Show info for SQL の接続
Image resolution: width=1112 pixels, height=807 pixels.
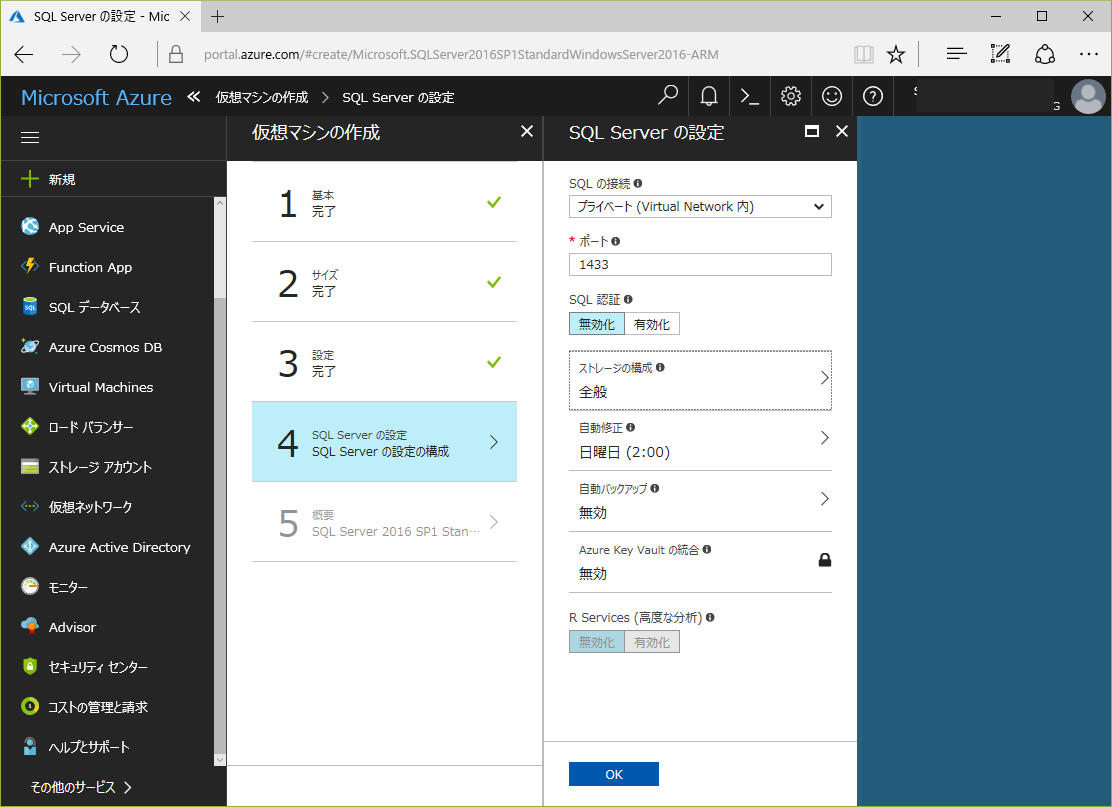(638, 184)
